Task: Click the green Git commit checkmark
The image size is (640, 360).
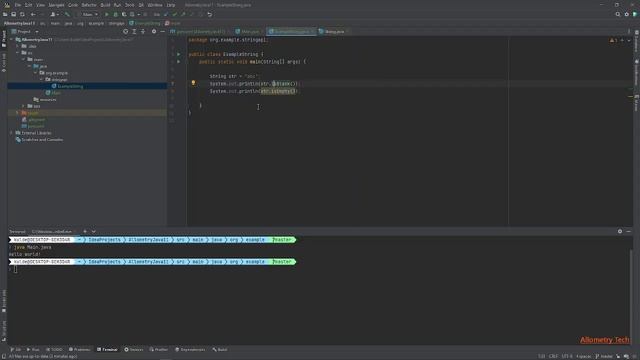Action: (x=174, y=14)
